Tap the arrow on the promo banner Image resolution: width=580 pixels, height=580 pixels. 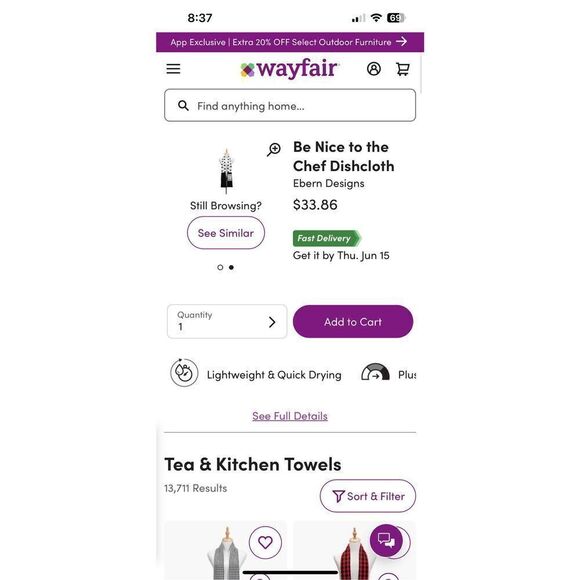402,41
